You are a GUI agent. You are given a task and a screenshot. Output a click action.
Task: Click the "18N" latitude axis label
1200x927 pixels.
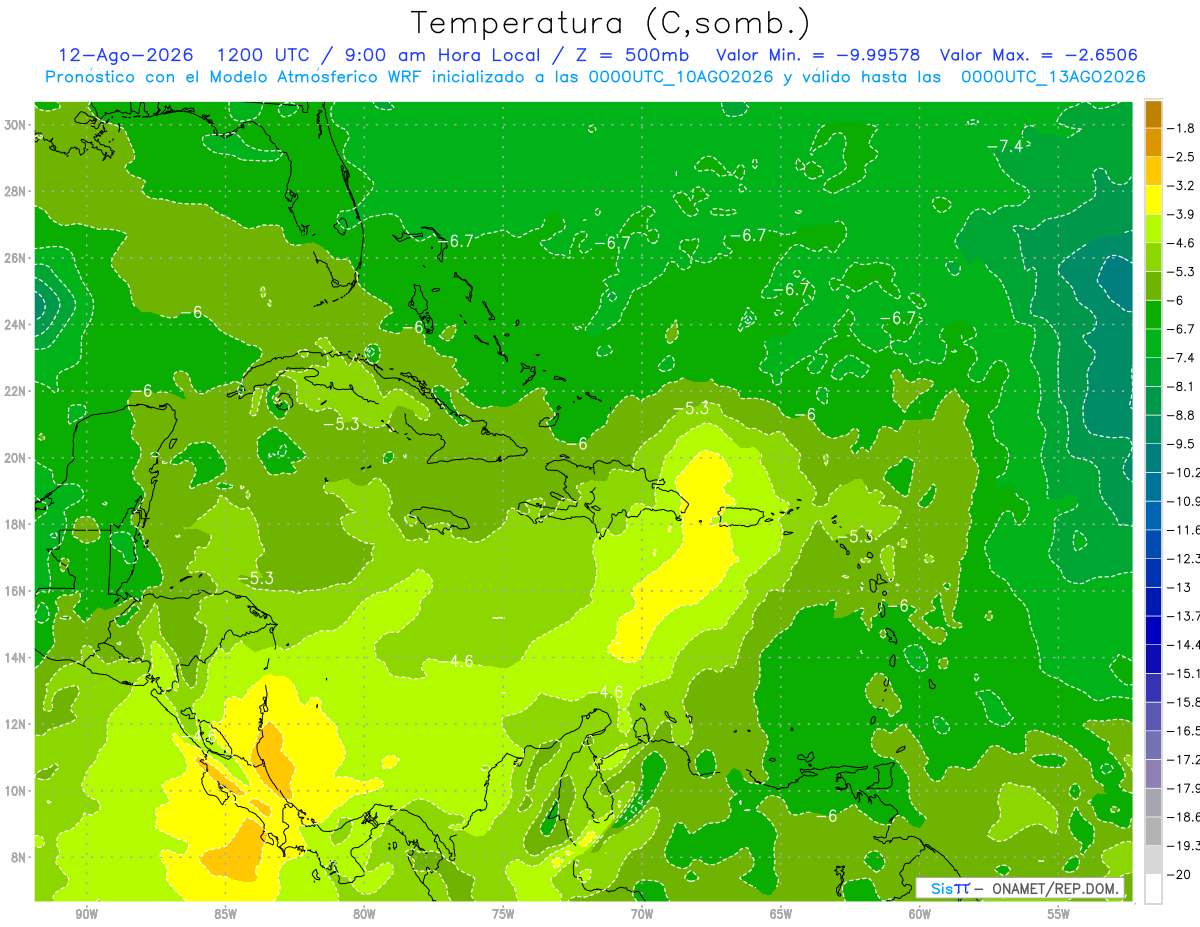pos(16,524)
